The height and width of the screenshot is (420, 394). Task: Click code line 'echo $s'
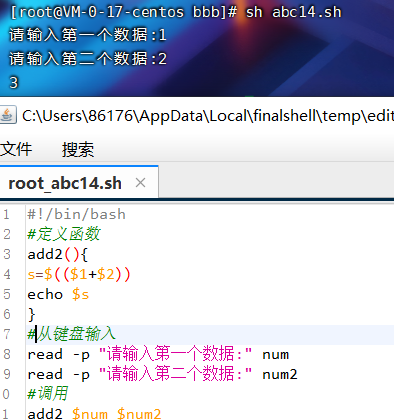(x=58, y=294)
